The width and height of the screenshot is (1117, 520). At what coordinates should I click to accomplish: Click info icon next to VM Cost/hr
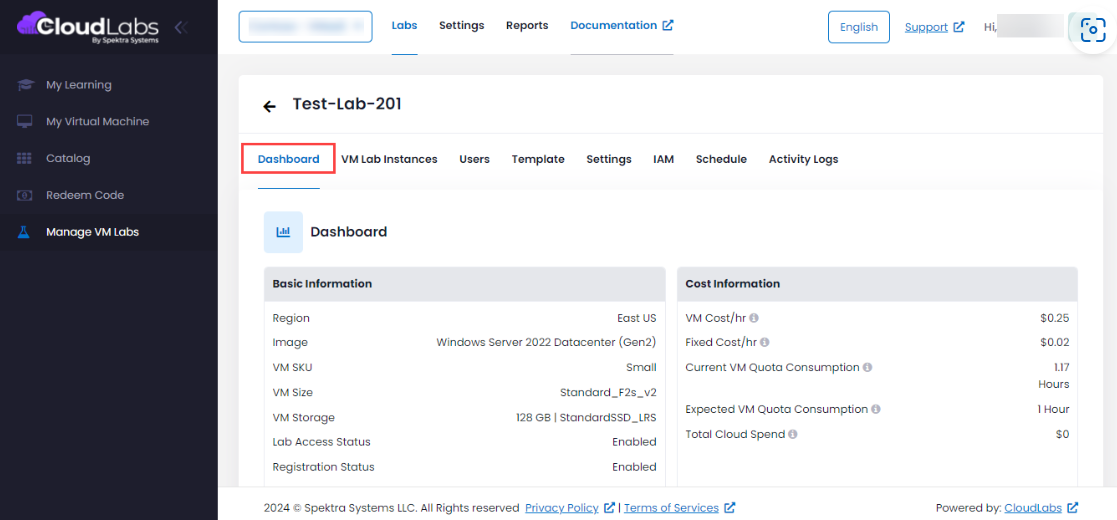pos(754,318)
